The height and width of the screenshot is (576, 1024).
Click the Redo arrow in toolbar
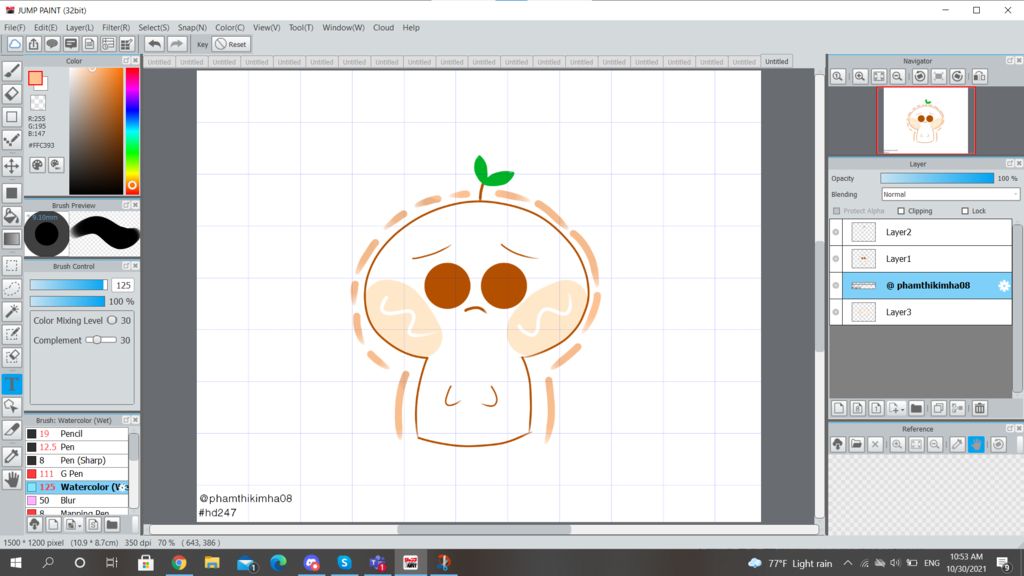tap(176, 44)
